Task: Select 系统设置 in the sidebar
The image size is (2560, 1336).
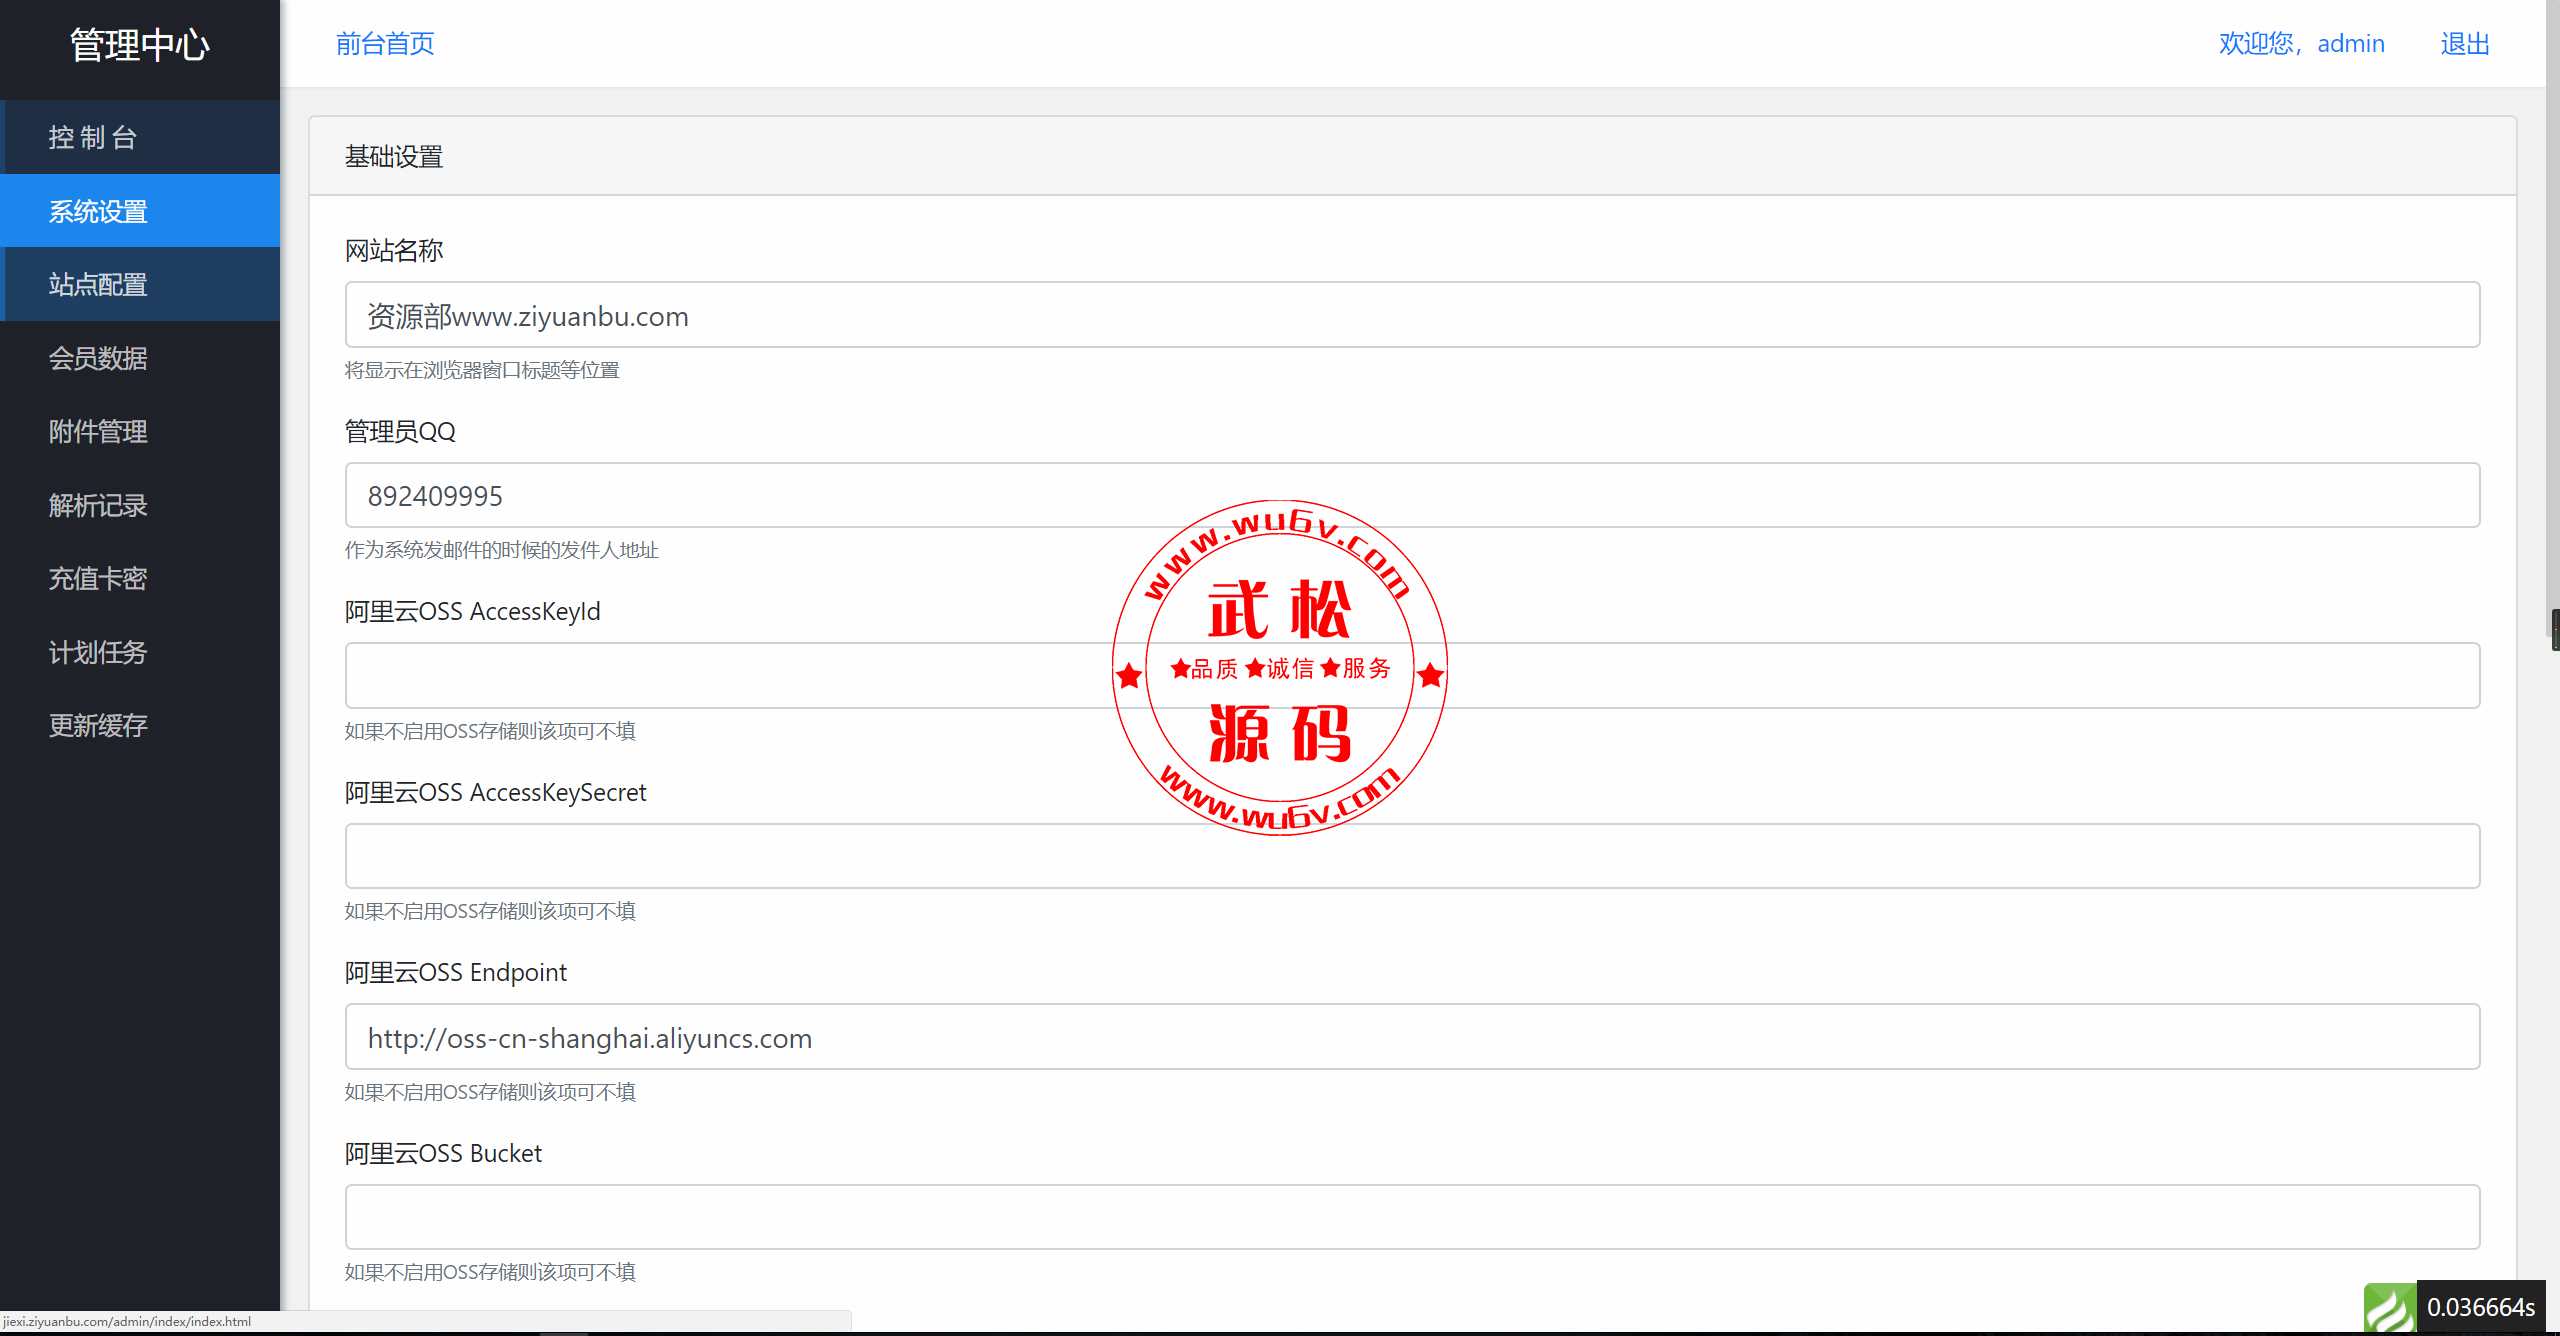Action: point(140,211)
